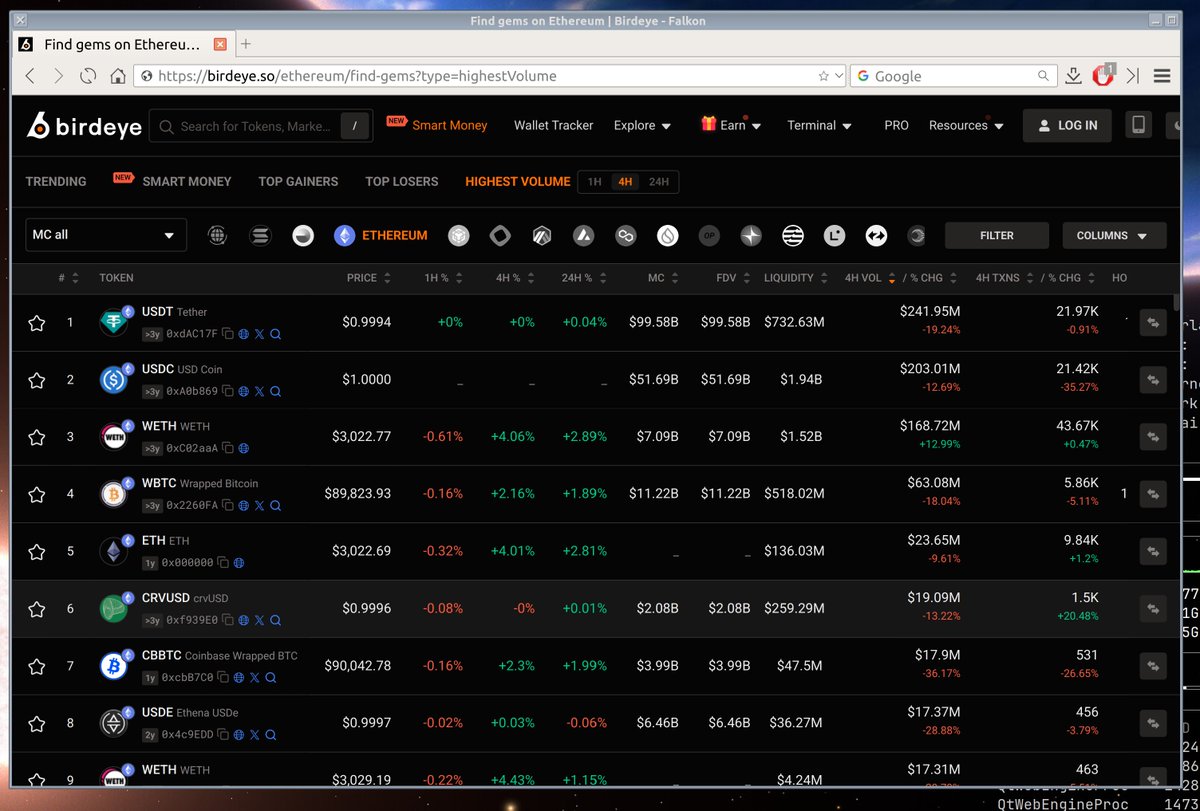Open the Explore menu dropdown
This screenshot has width=1200, height=811.
(642, 125)
